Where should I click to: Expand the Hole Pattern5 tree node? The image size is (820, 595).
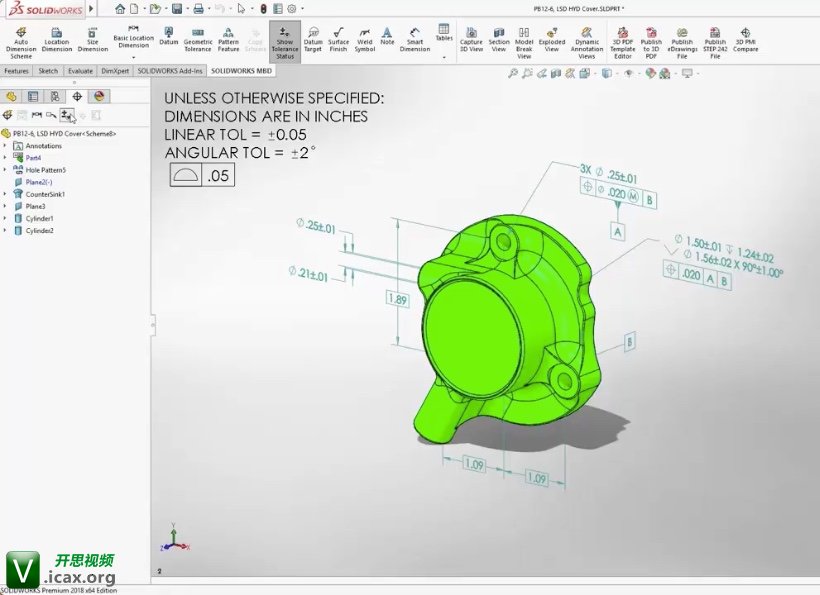coord(5,170)
